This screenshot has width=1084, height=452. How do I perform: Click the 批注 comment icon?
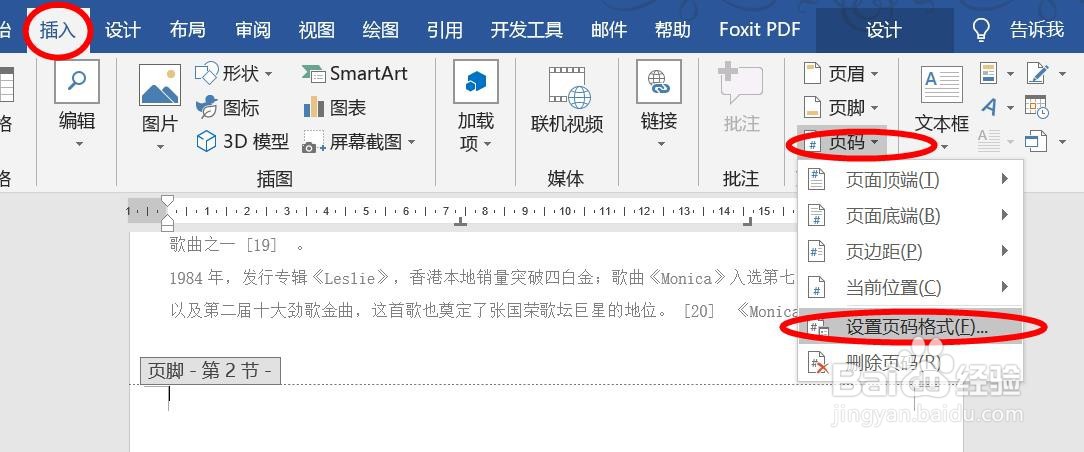click(740, 83)
